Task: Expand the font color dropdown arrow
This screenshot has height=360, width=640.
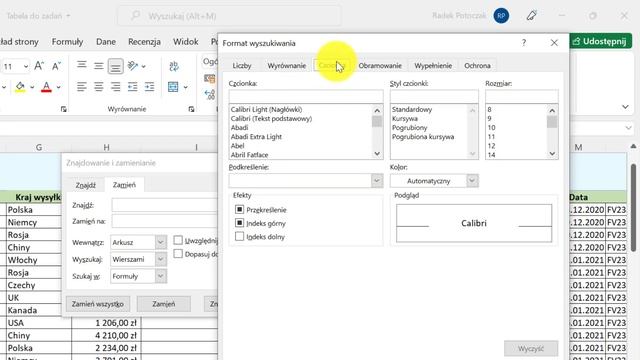Action: (x=58, y=87)
